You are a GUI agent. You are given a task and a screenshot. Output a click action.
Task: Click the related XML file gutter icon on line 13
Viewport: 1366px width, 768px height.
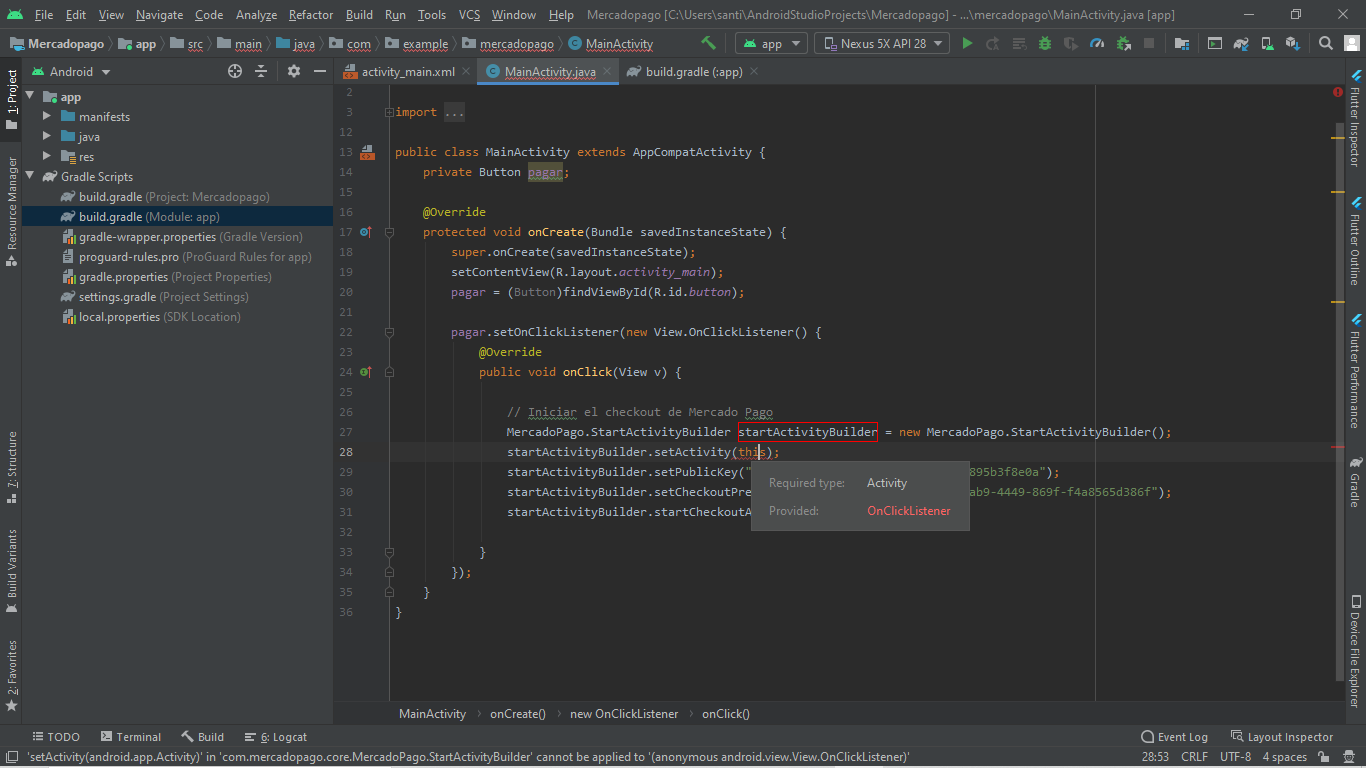[367, 152]
